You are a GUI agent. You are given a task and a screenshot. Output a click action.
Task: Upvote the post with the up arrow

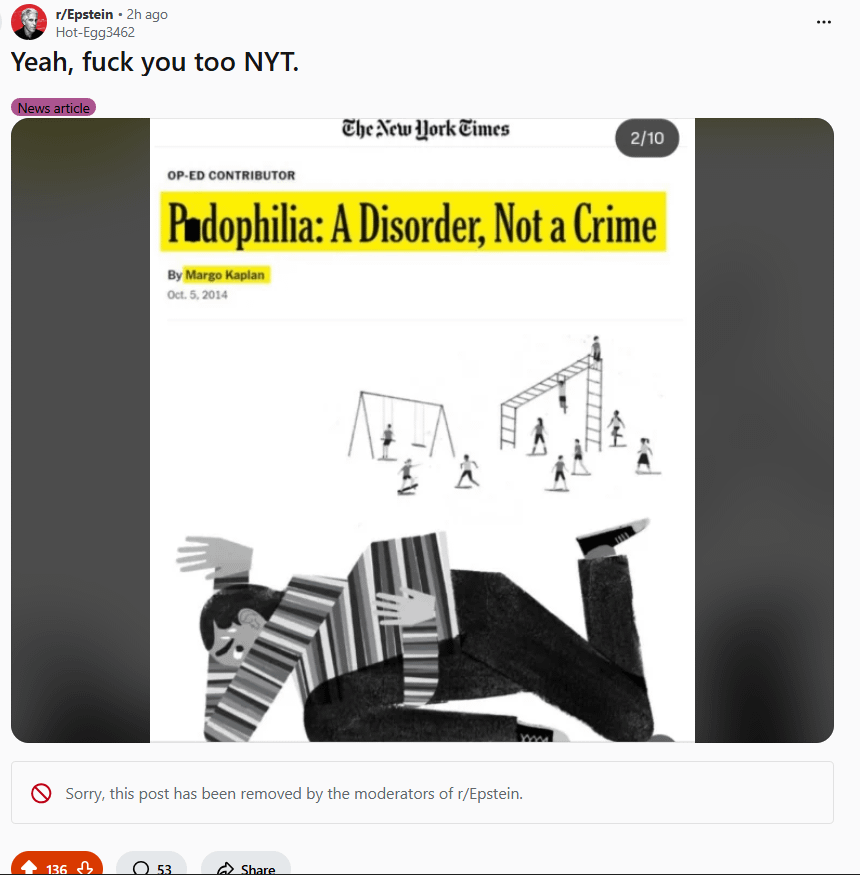click(28, 868)
